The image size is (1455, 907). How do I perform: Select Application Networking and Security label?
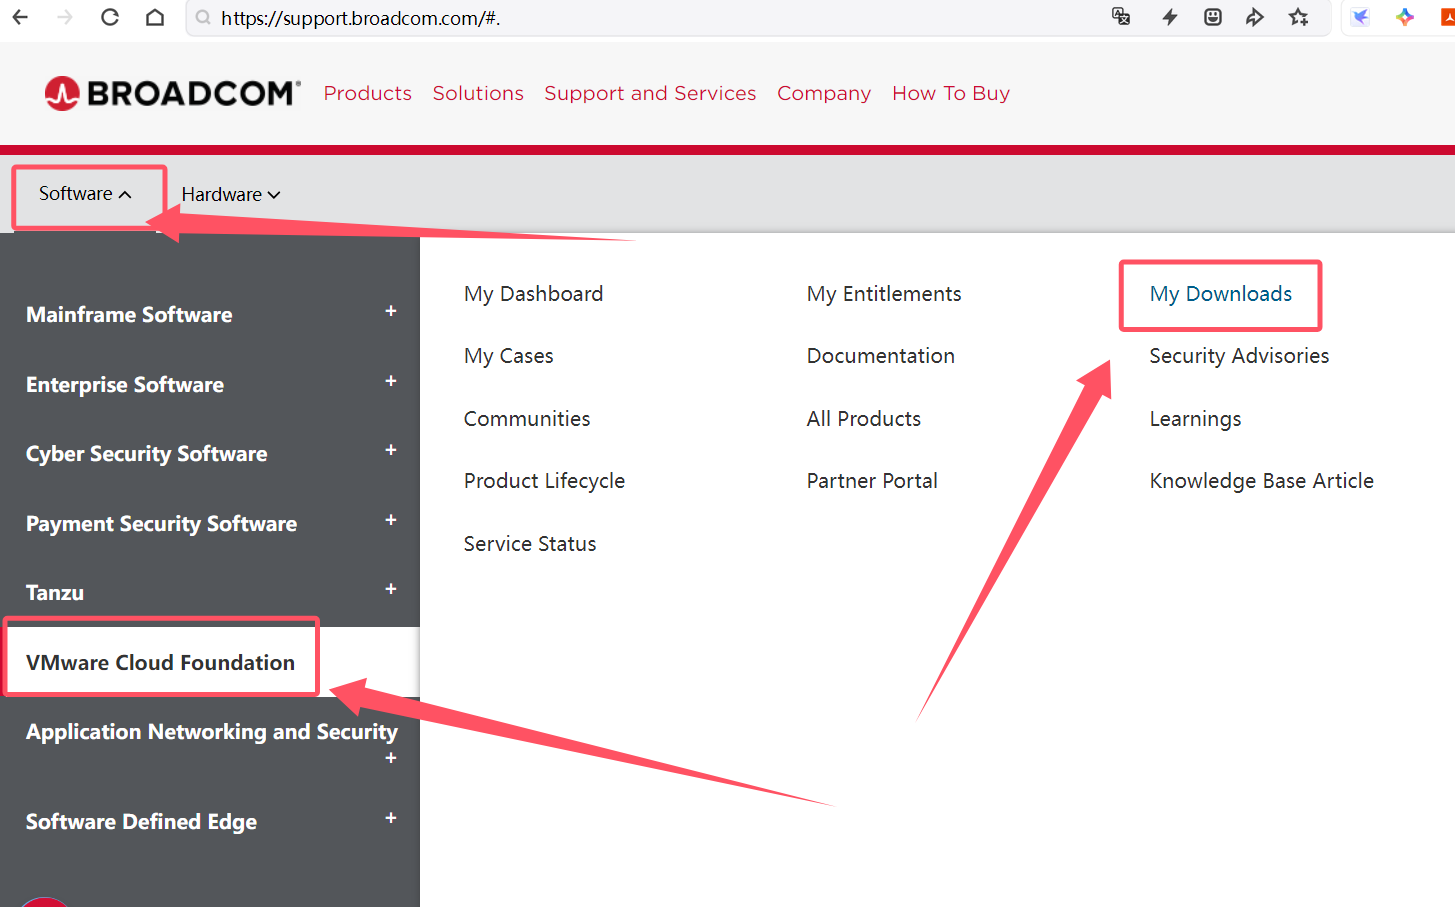click(x=212, y=732)
